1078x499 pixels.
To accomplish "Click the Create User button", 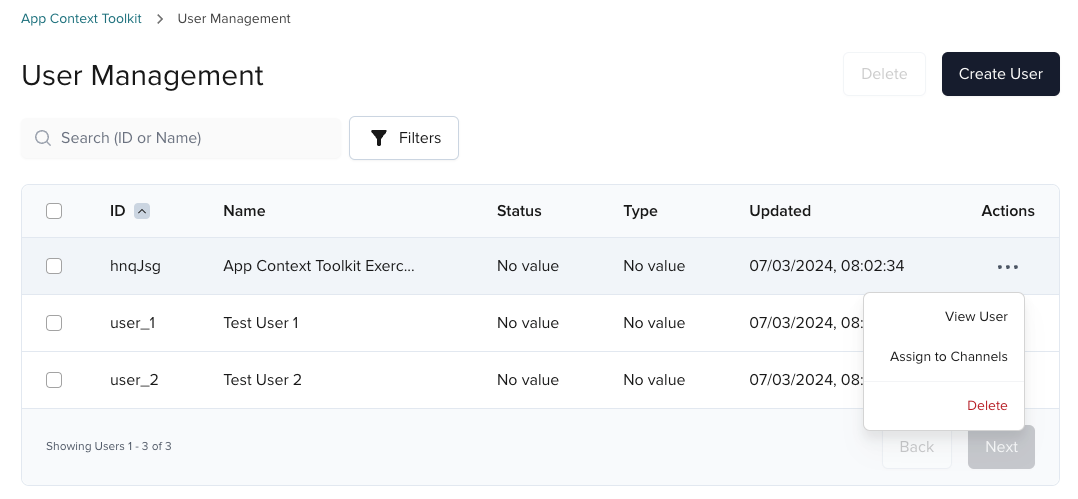I will click(x=1000, y=74).
